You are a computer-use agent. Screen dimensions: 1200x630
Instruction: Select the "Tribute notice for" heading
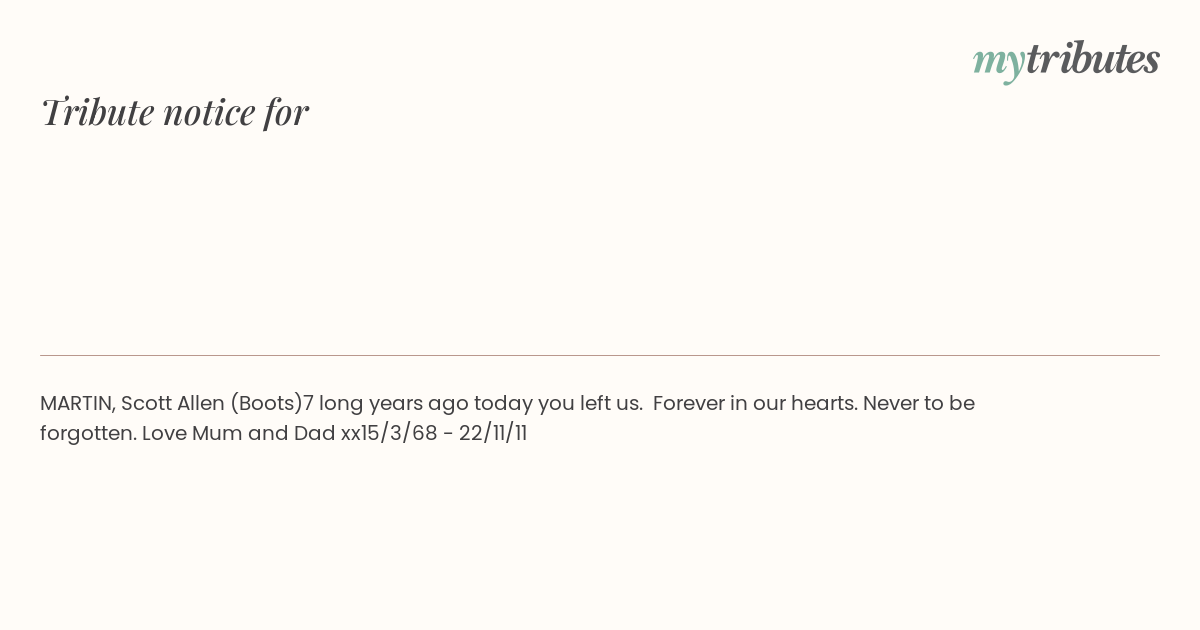tap(175, 112)
